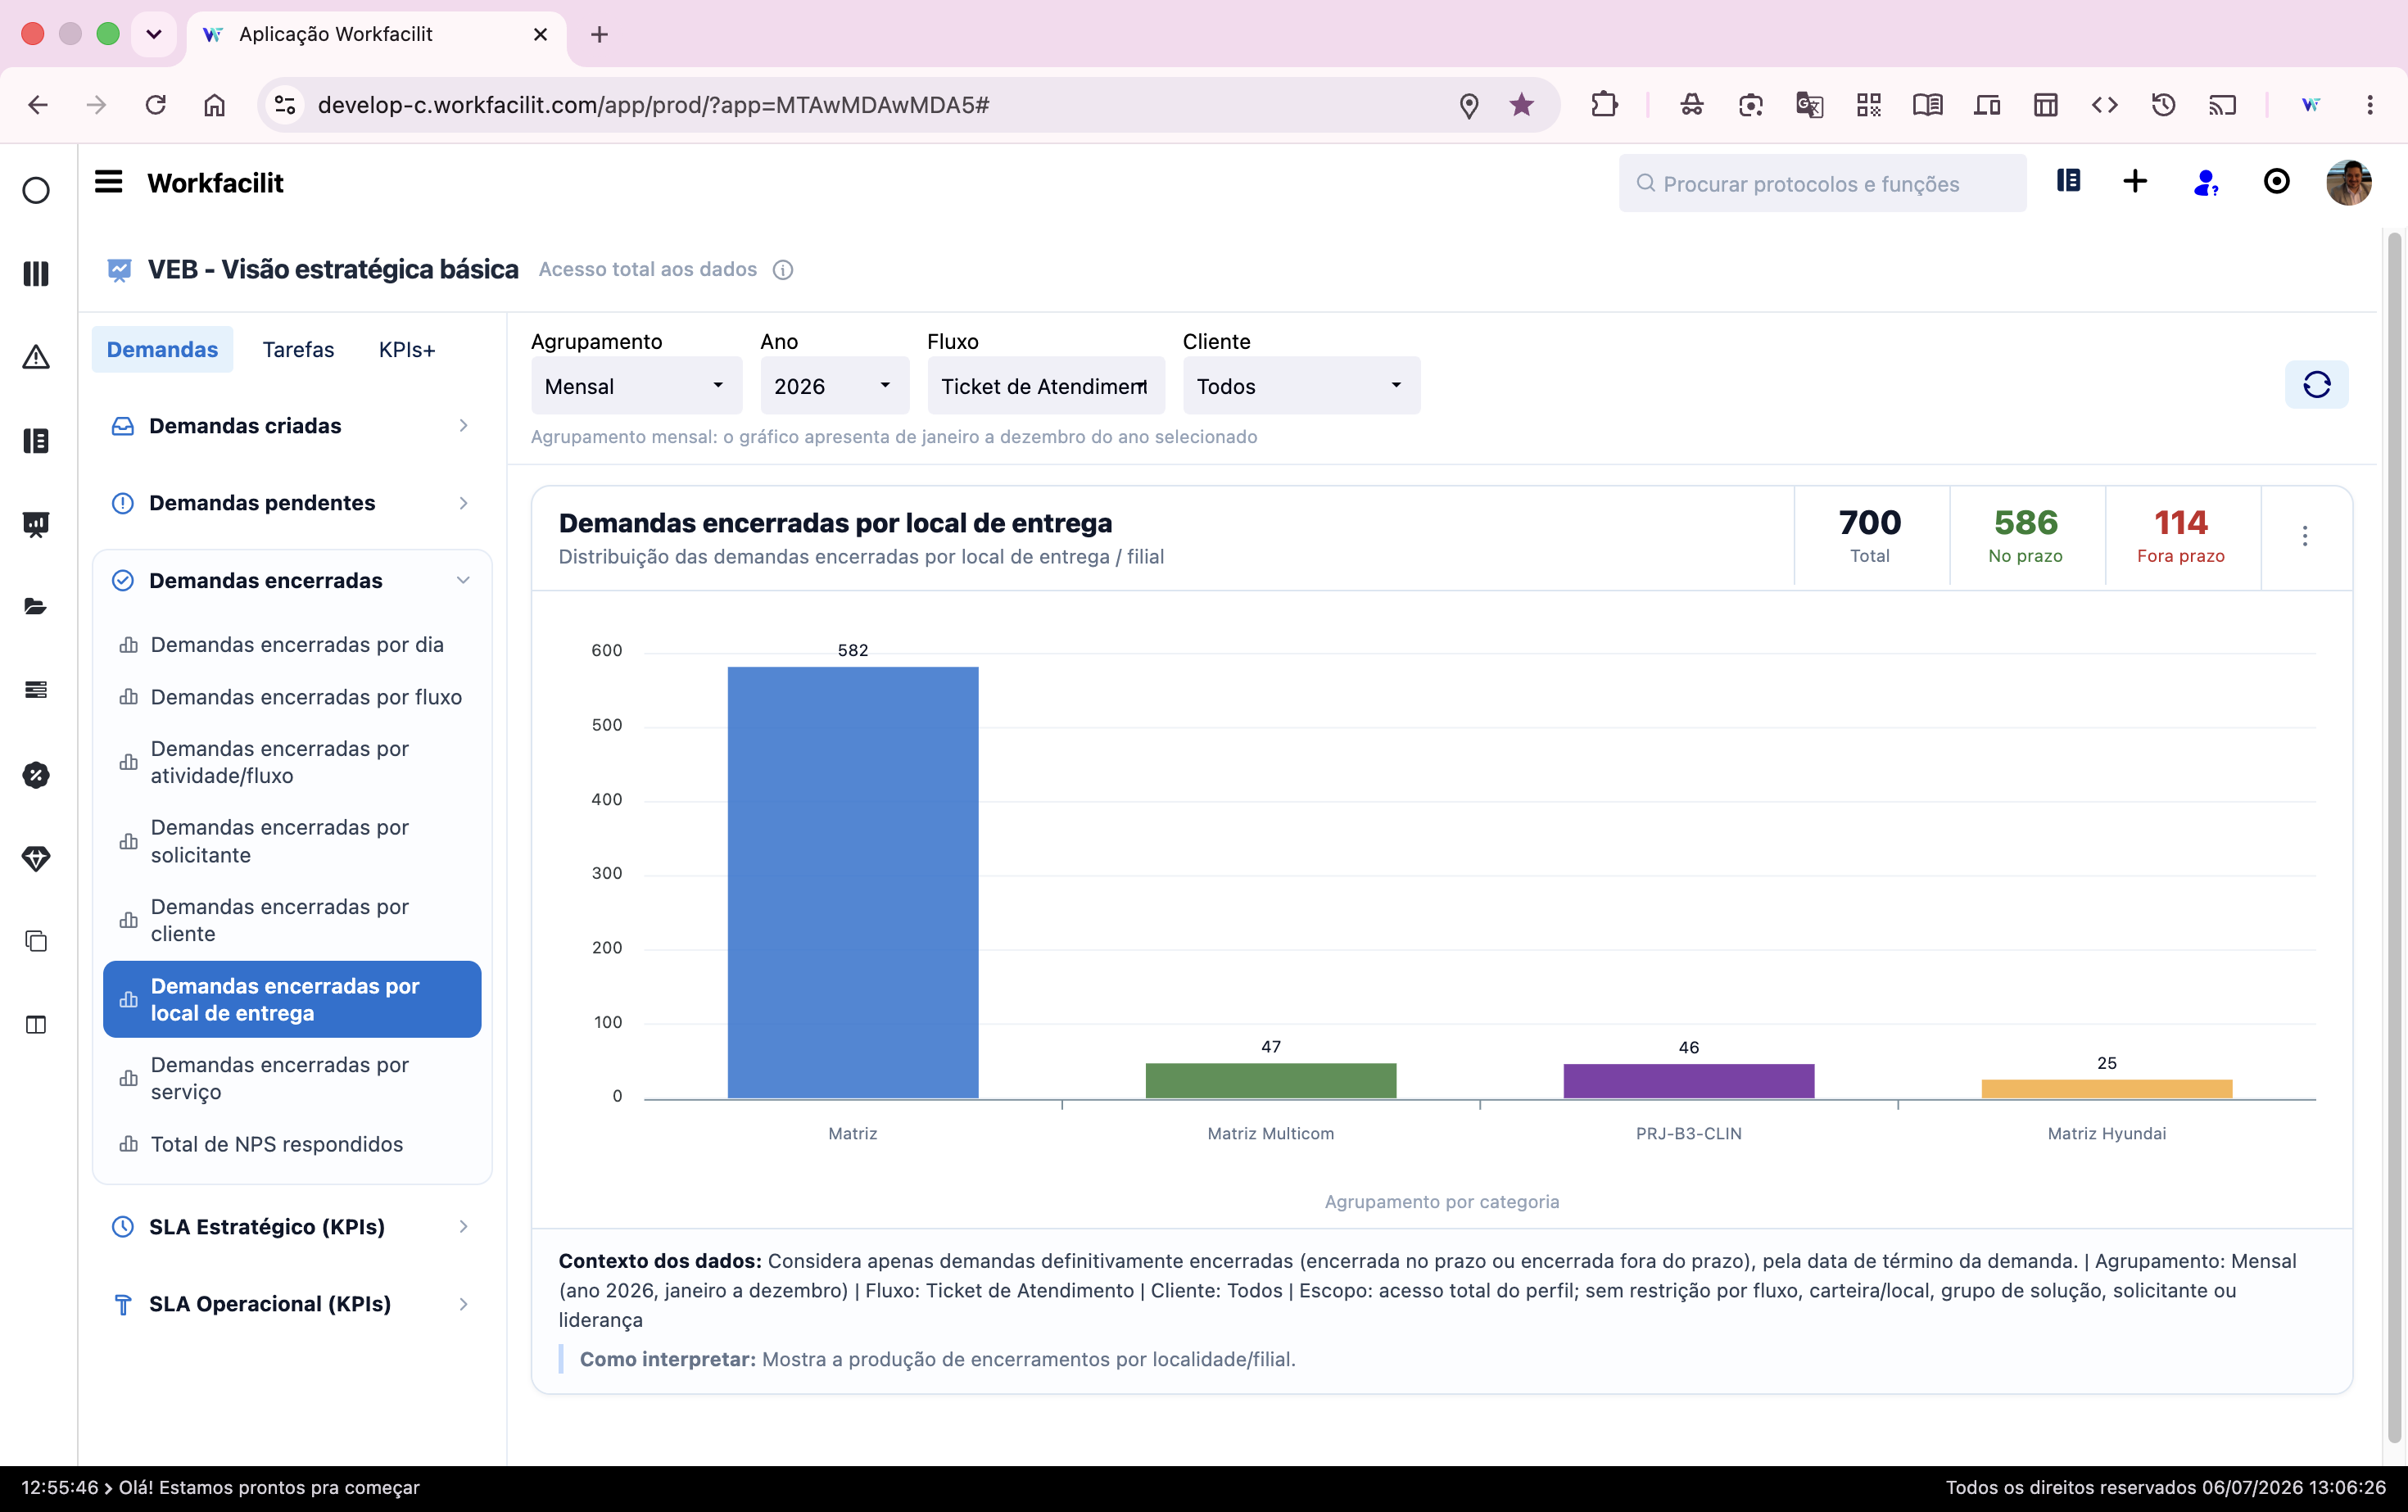This screenshot has height=1512, width=2408.
Task: Open the user help icon in header
Action: click(x=2205, y=182)
